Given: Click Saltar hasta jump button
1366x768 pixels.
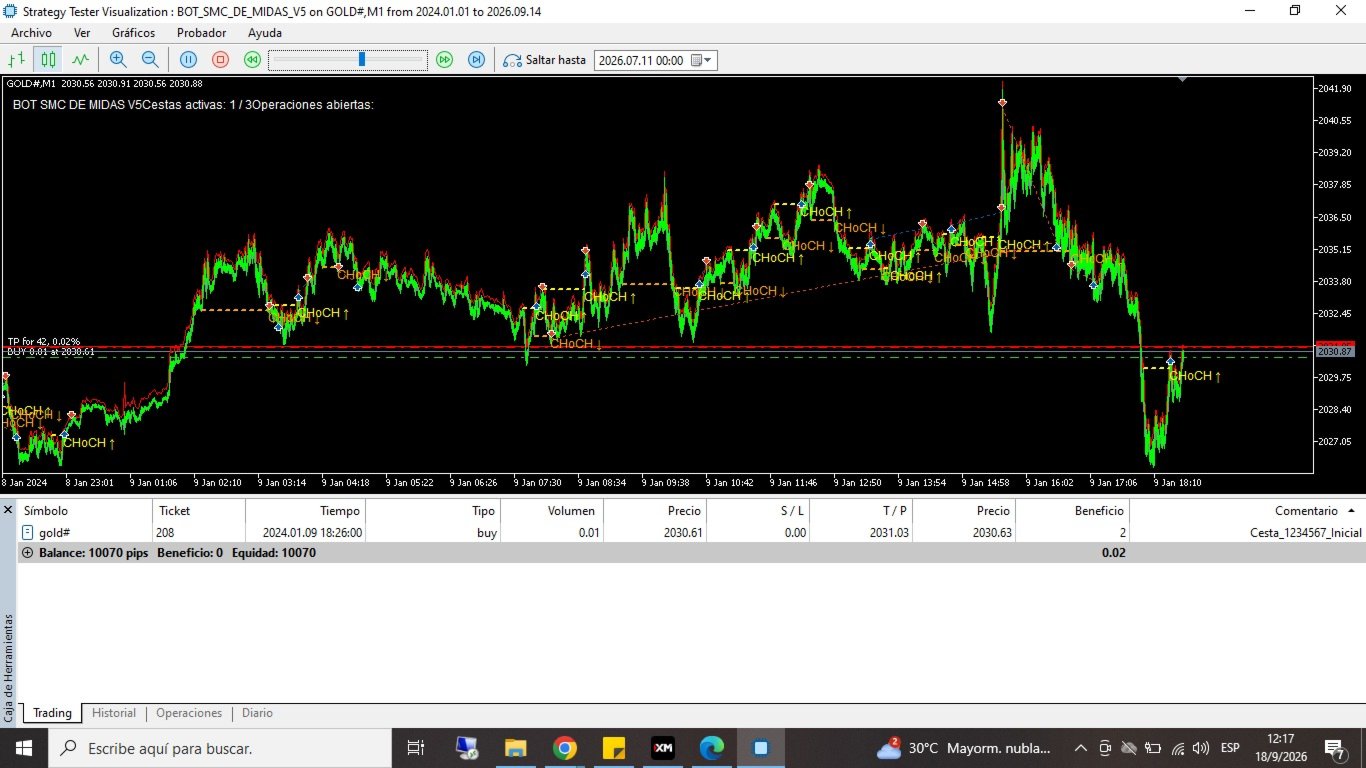Looking at the screenshot, I should (544, 60).
